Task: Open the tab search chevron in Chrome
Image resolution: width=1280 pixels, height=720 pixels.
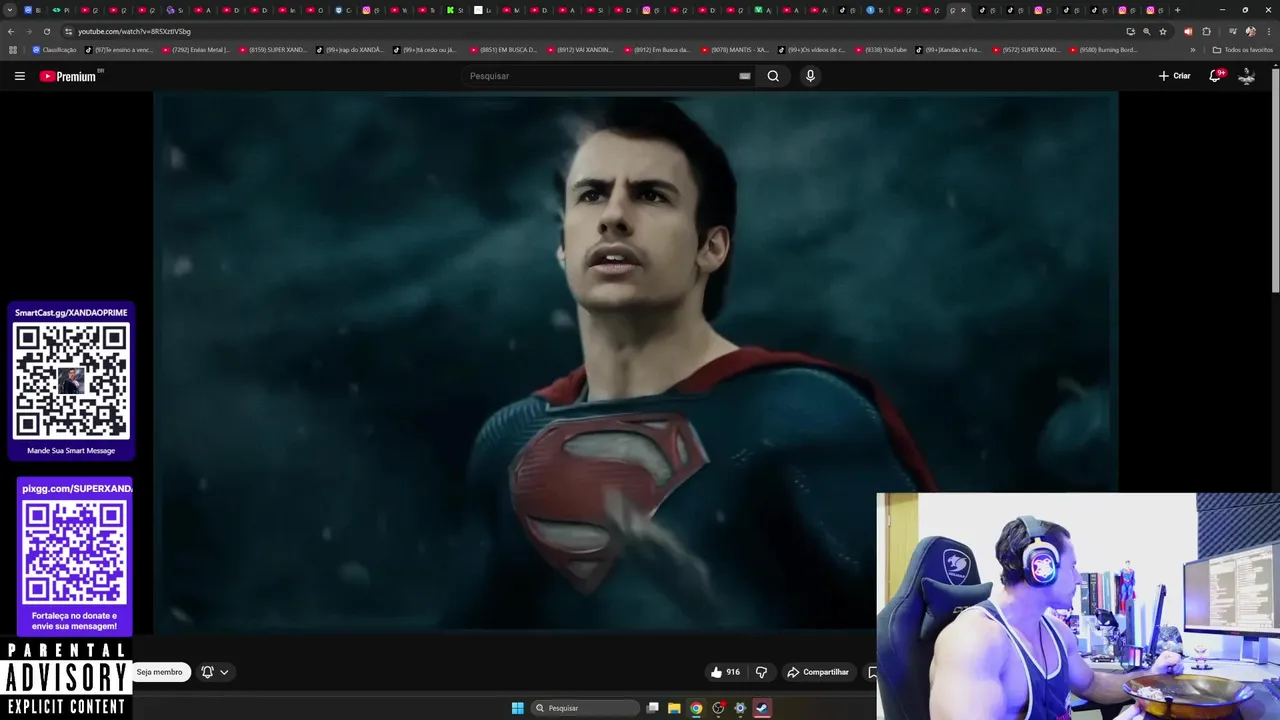Action: point(10,10)
